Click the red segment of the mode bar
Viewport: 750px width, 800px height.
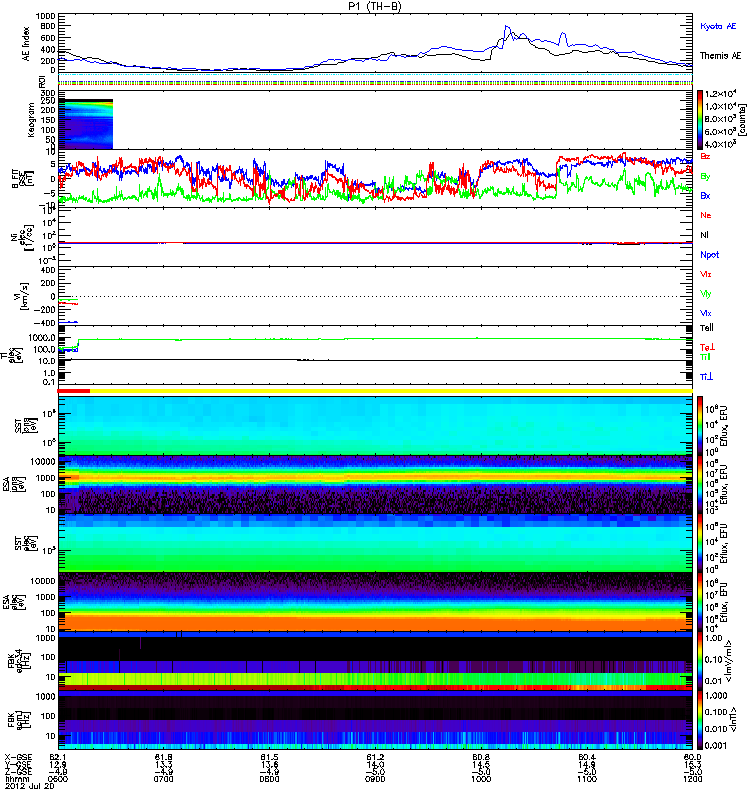point(74,391)
